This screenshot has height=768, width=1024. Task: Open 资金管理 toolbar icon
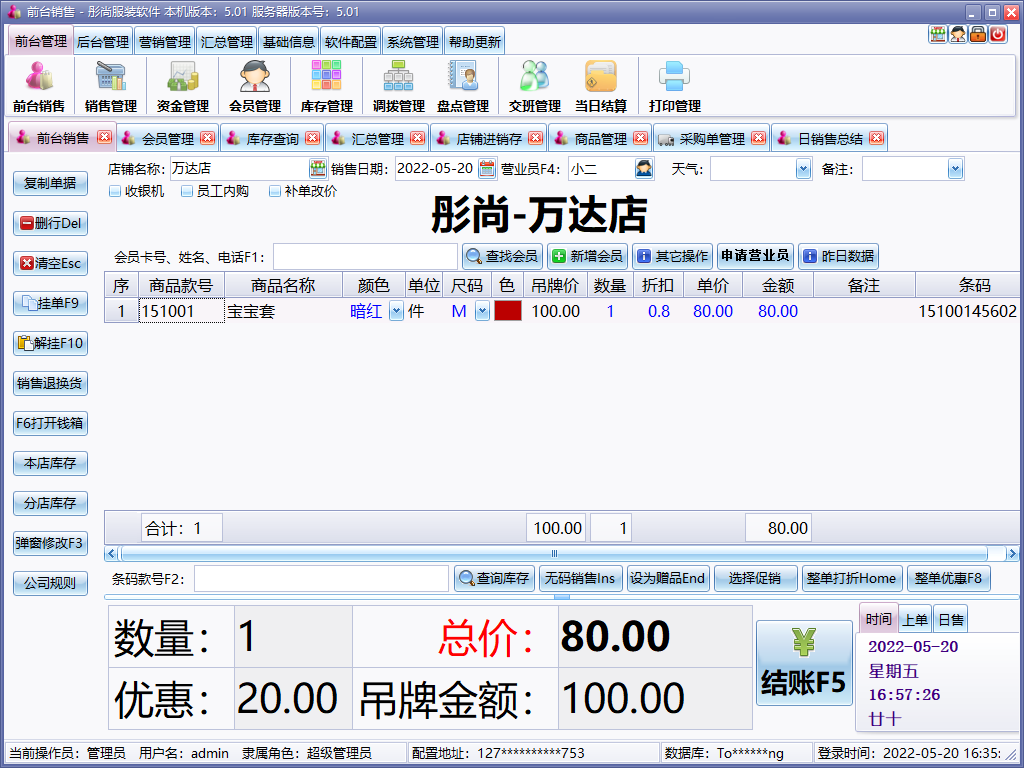(x=182, y=86)
